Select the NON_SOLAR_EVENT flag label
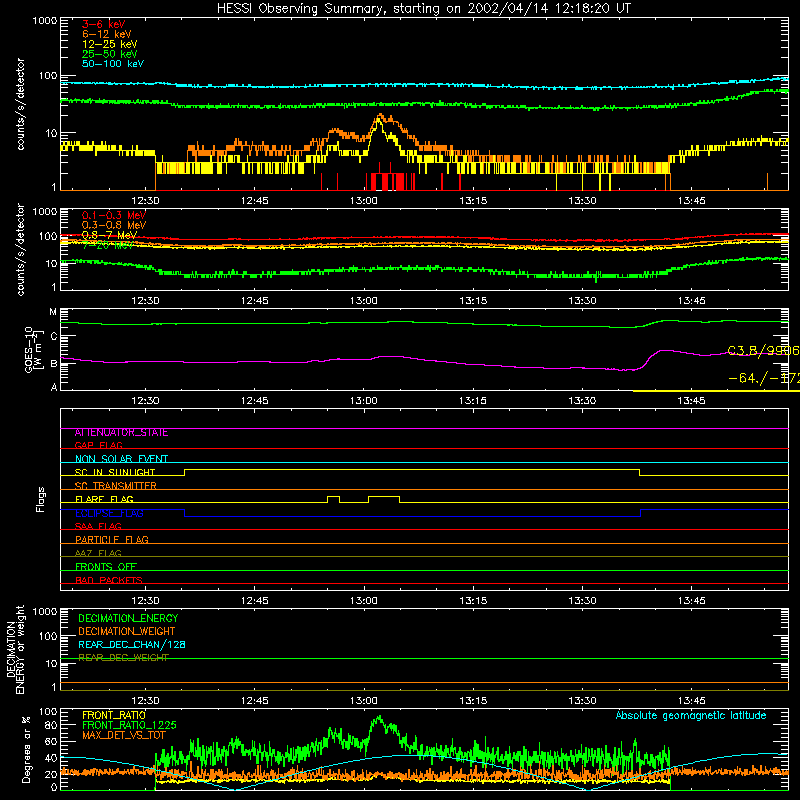800x800 pixels. (121, 459)
